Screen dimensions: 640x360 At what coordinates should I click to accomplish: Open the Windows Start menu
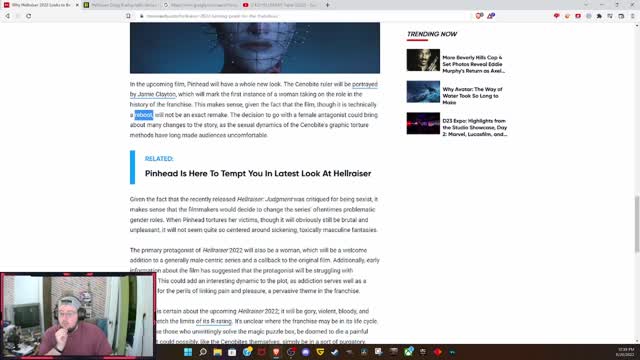pyautogui.click(x=188, y=352)
